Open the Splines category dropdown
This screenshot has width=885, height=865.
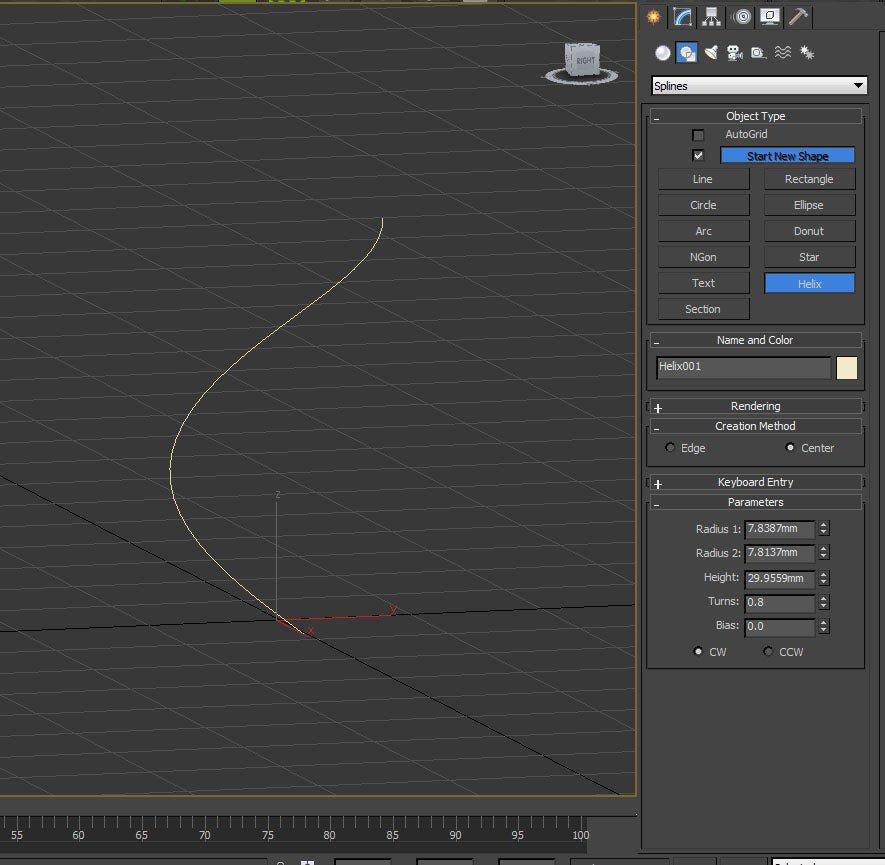point(759,86)
